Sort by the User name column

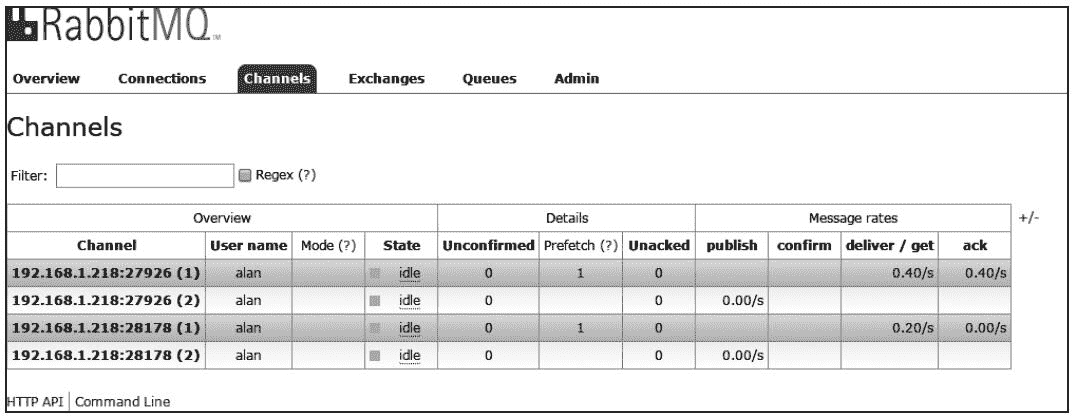pyautogui.click(x=249, y=245)
